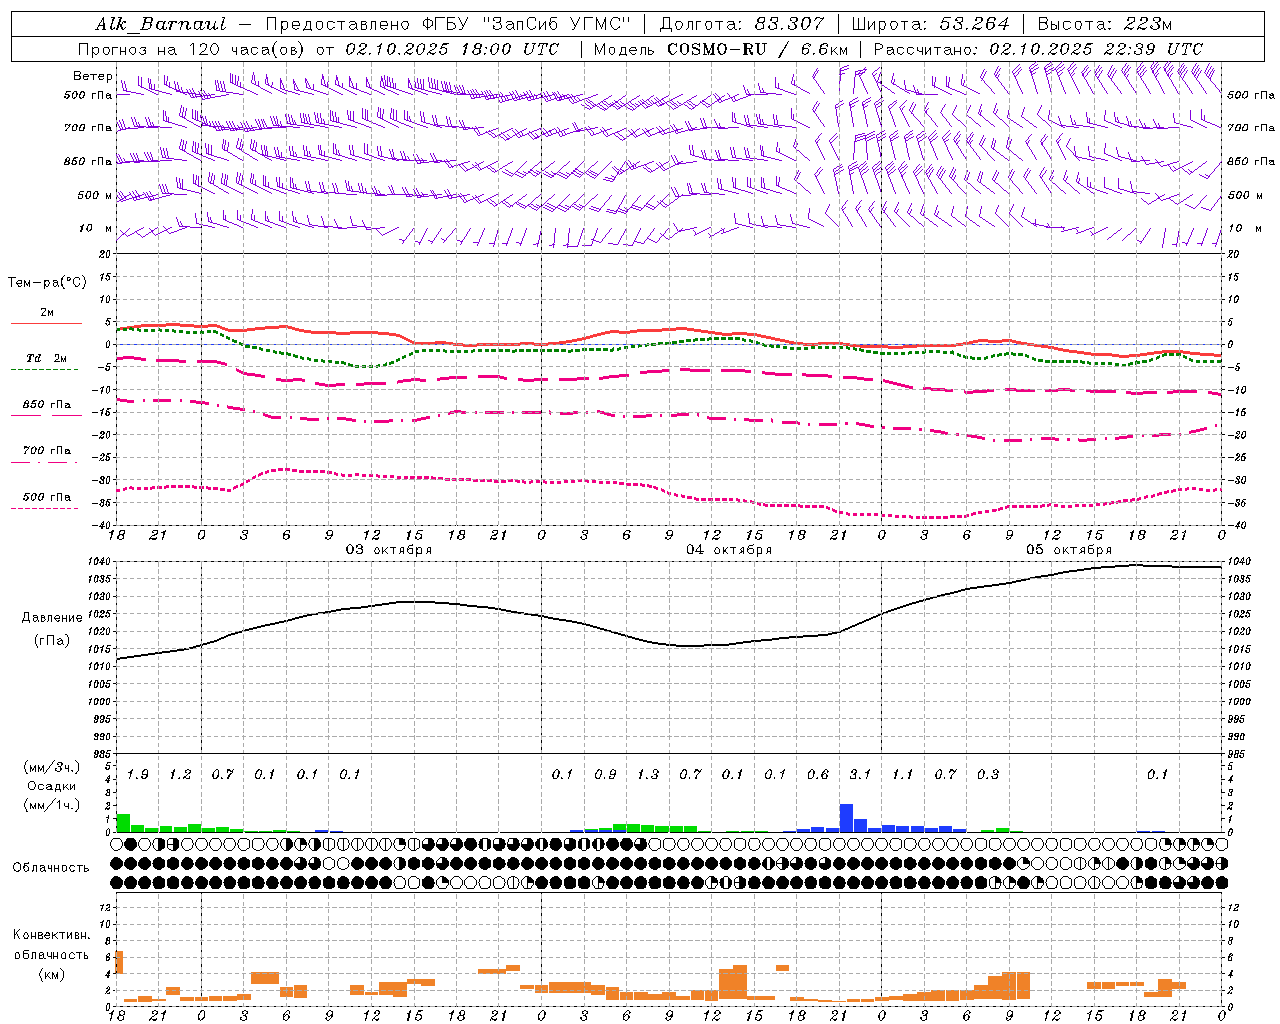This screenshot has height=1024, width=1280.
Task: Click the '0.9' precipitation amount
Action: pos(605,774)
